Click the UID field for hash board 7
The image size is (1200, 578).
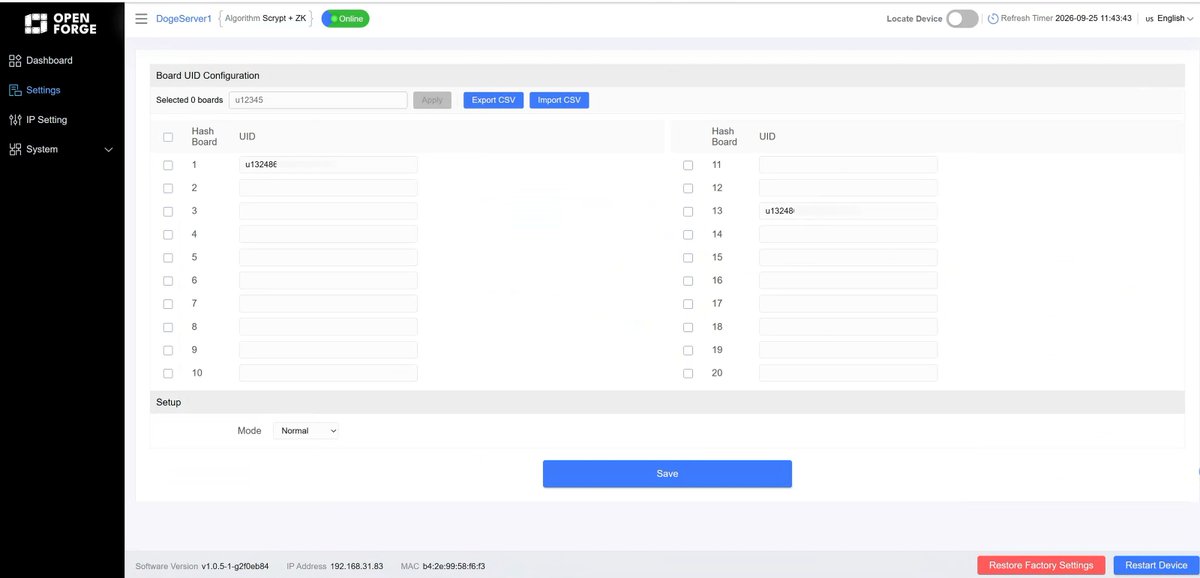[x=328, y=304]
